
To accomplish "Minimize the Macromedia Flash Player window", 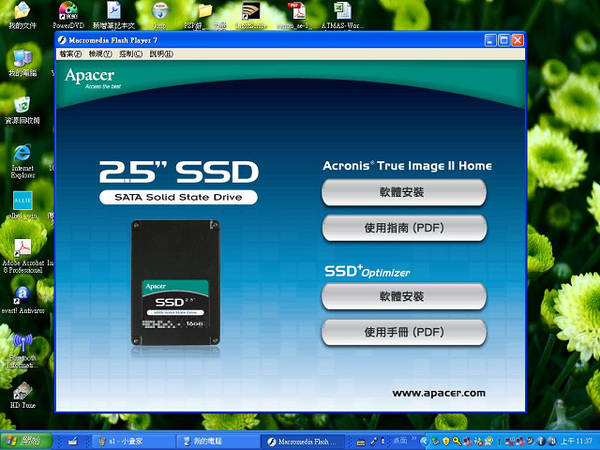I will (x=491, y=40).
